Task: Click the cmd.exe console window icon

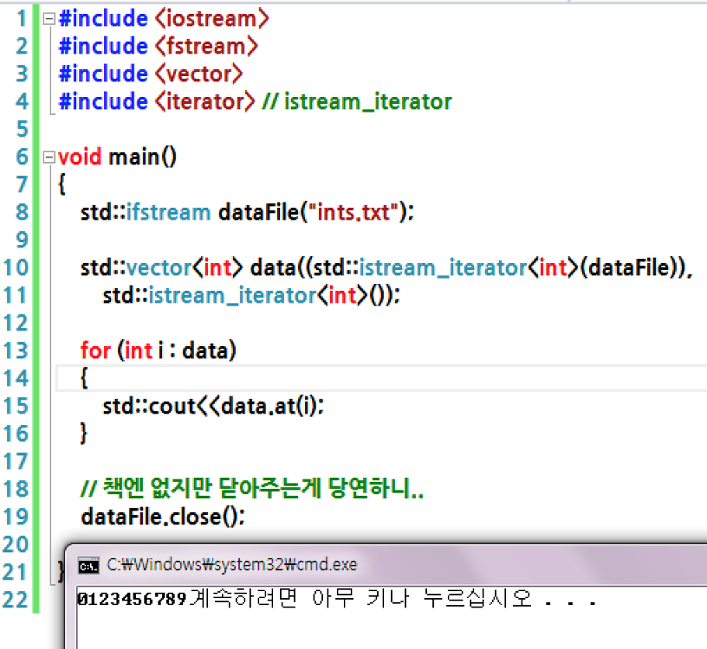Action: coord(88,566)
